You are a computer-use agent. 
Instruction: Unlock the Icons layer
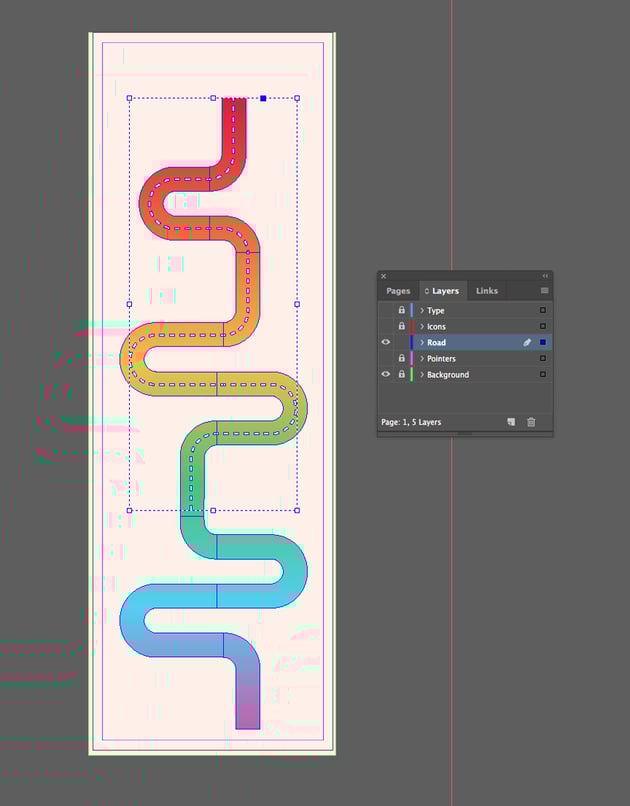point(401,326)
